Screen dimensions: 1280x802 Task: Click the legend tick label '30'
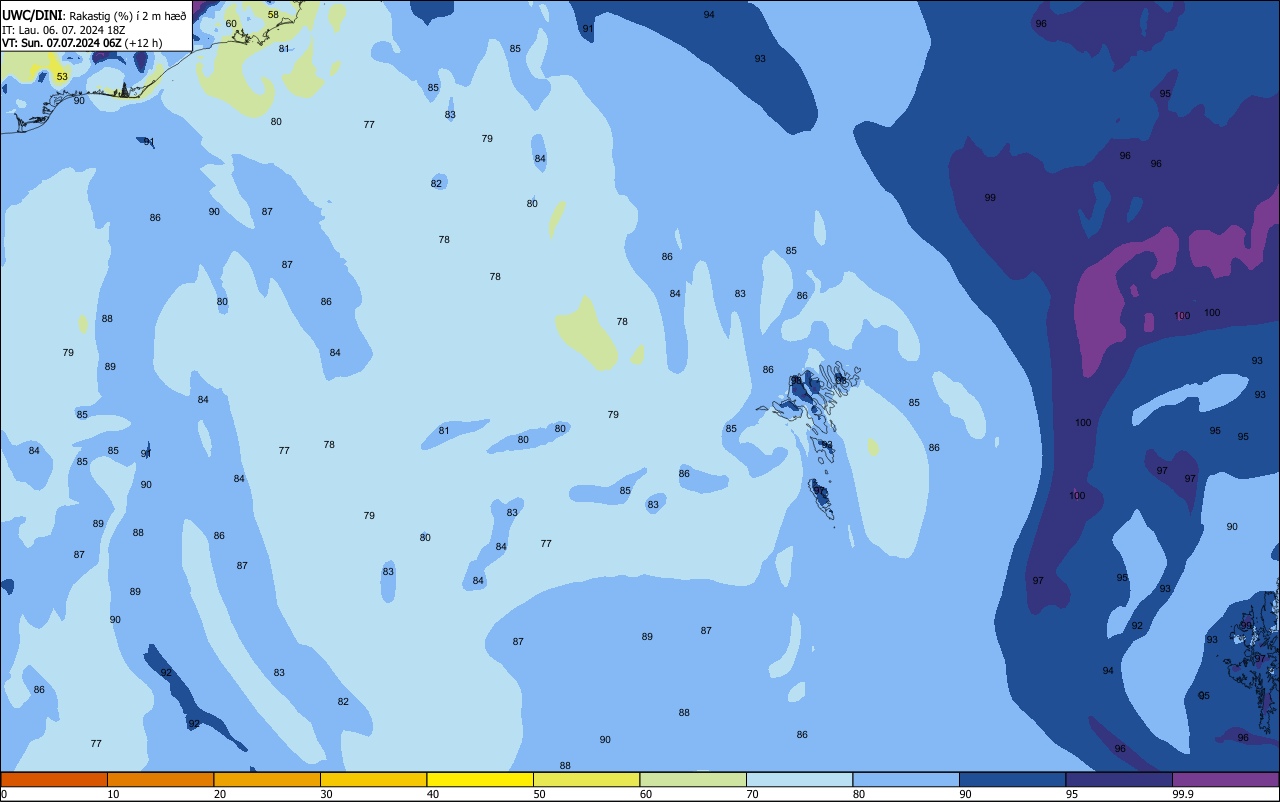(326, 794)
